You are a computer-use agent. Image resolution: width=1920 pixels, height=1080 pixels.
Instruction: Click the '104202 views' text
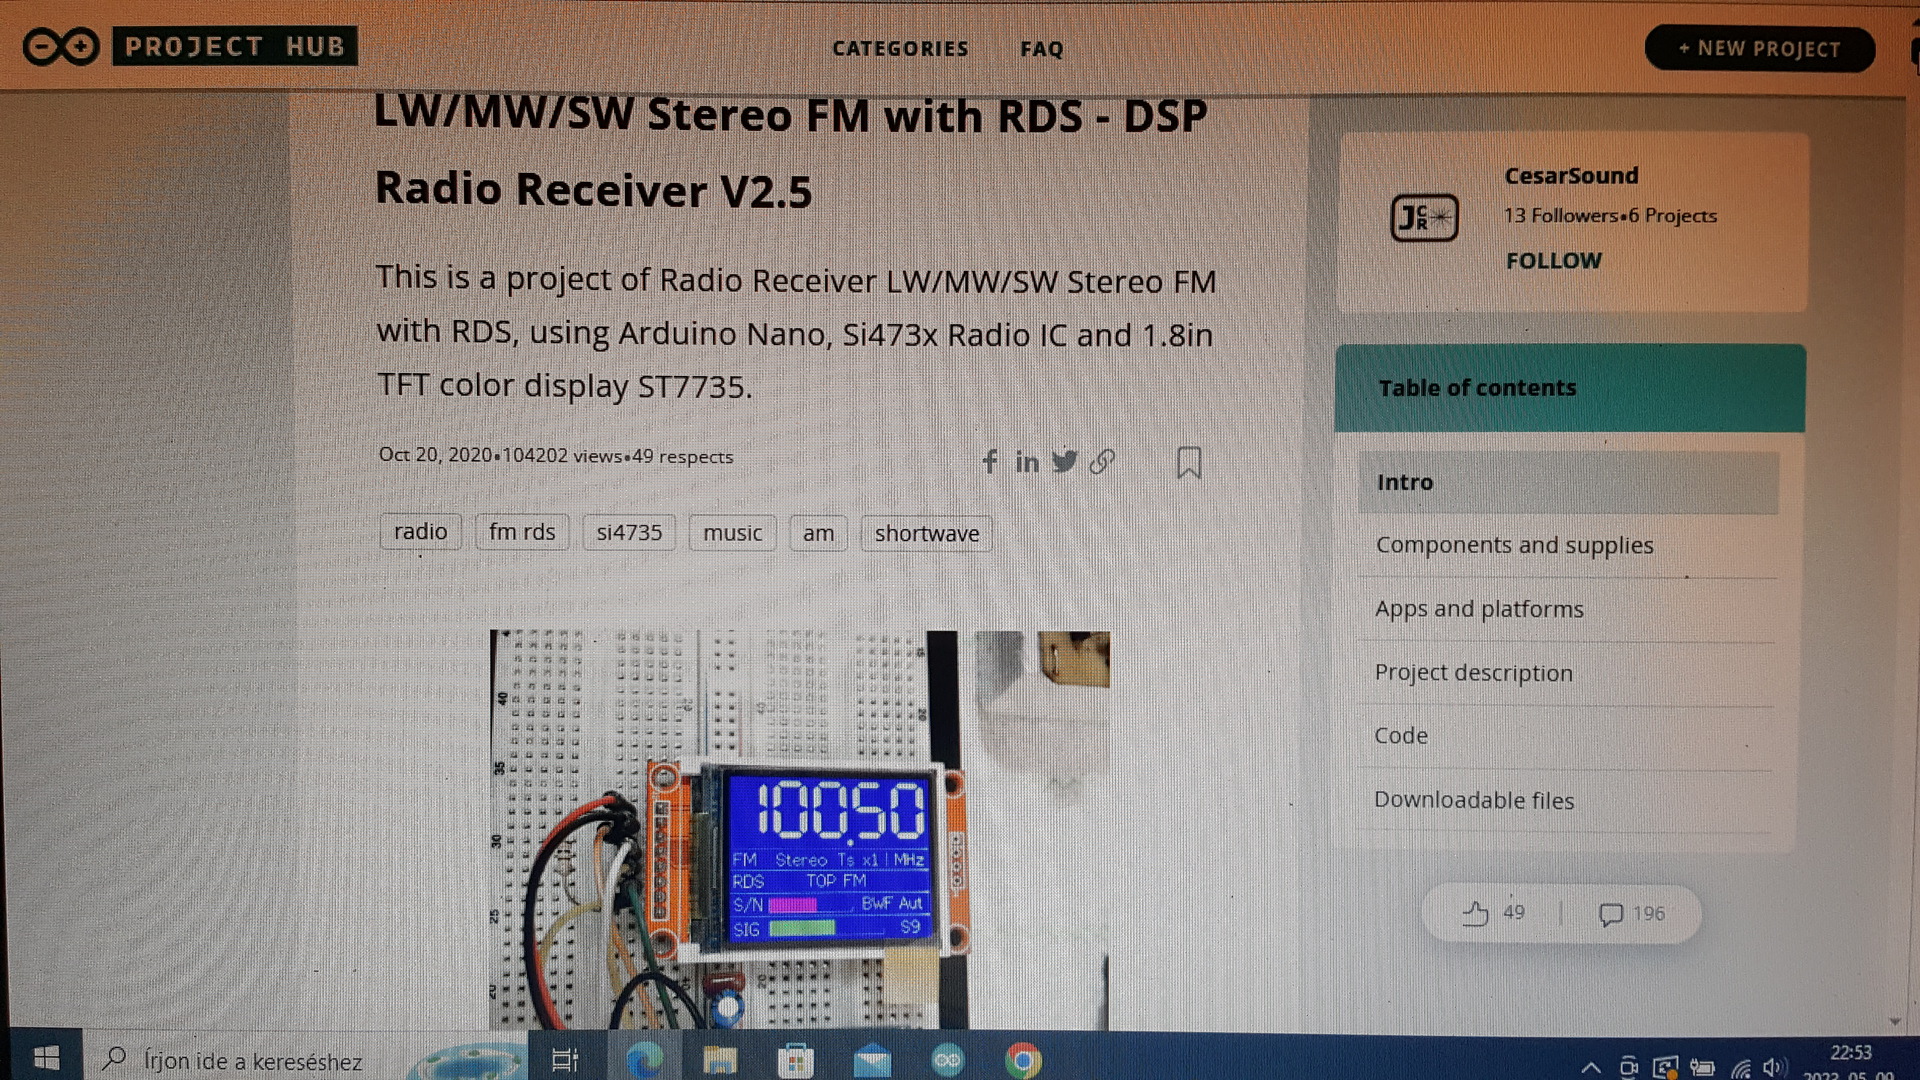click(x=562, y=456)
